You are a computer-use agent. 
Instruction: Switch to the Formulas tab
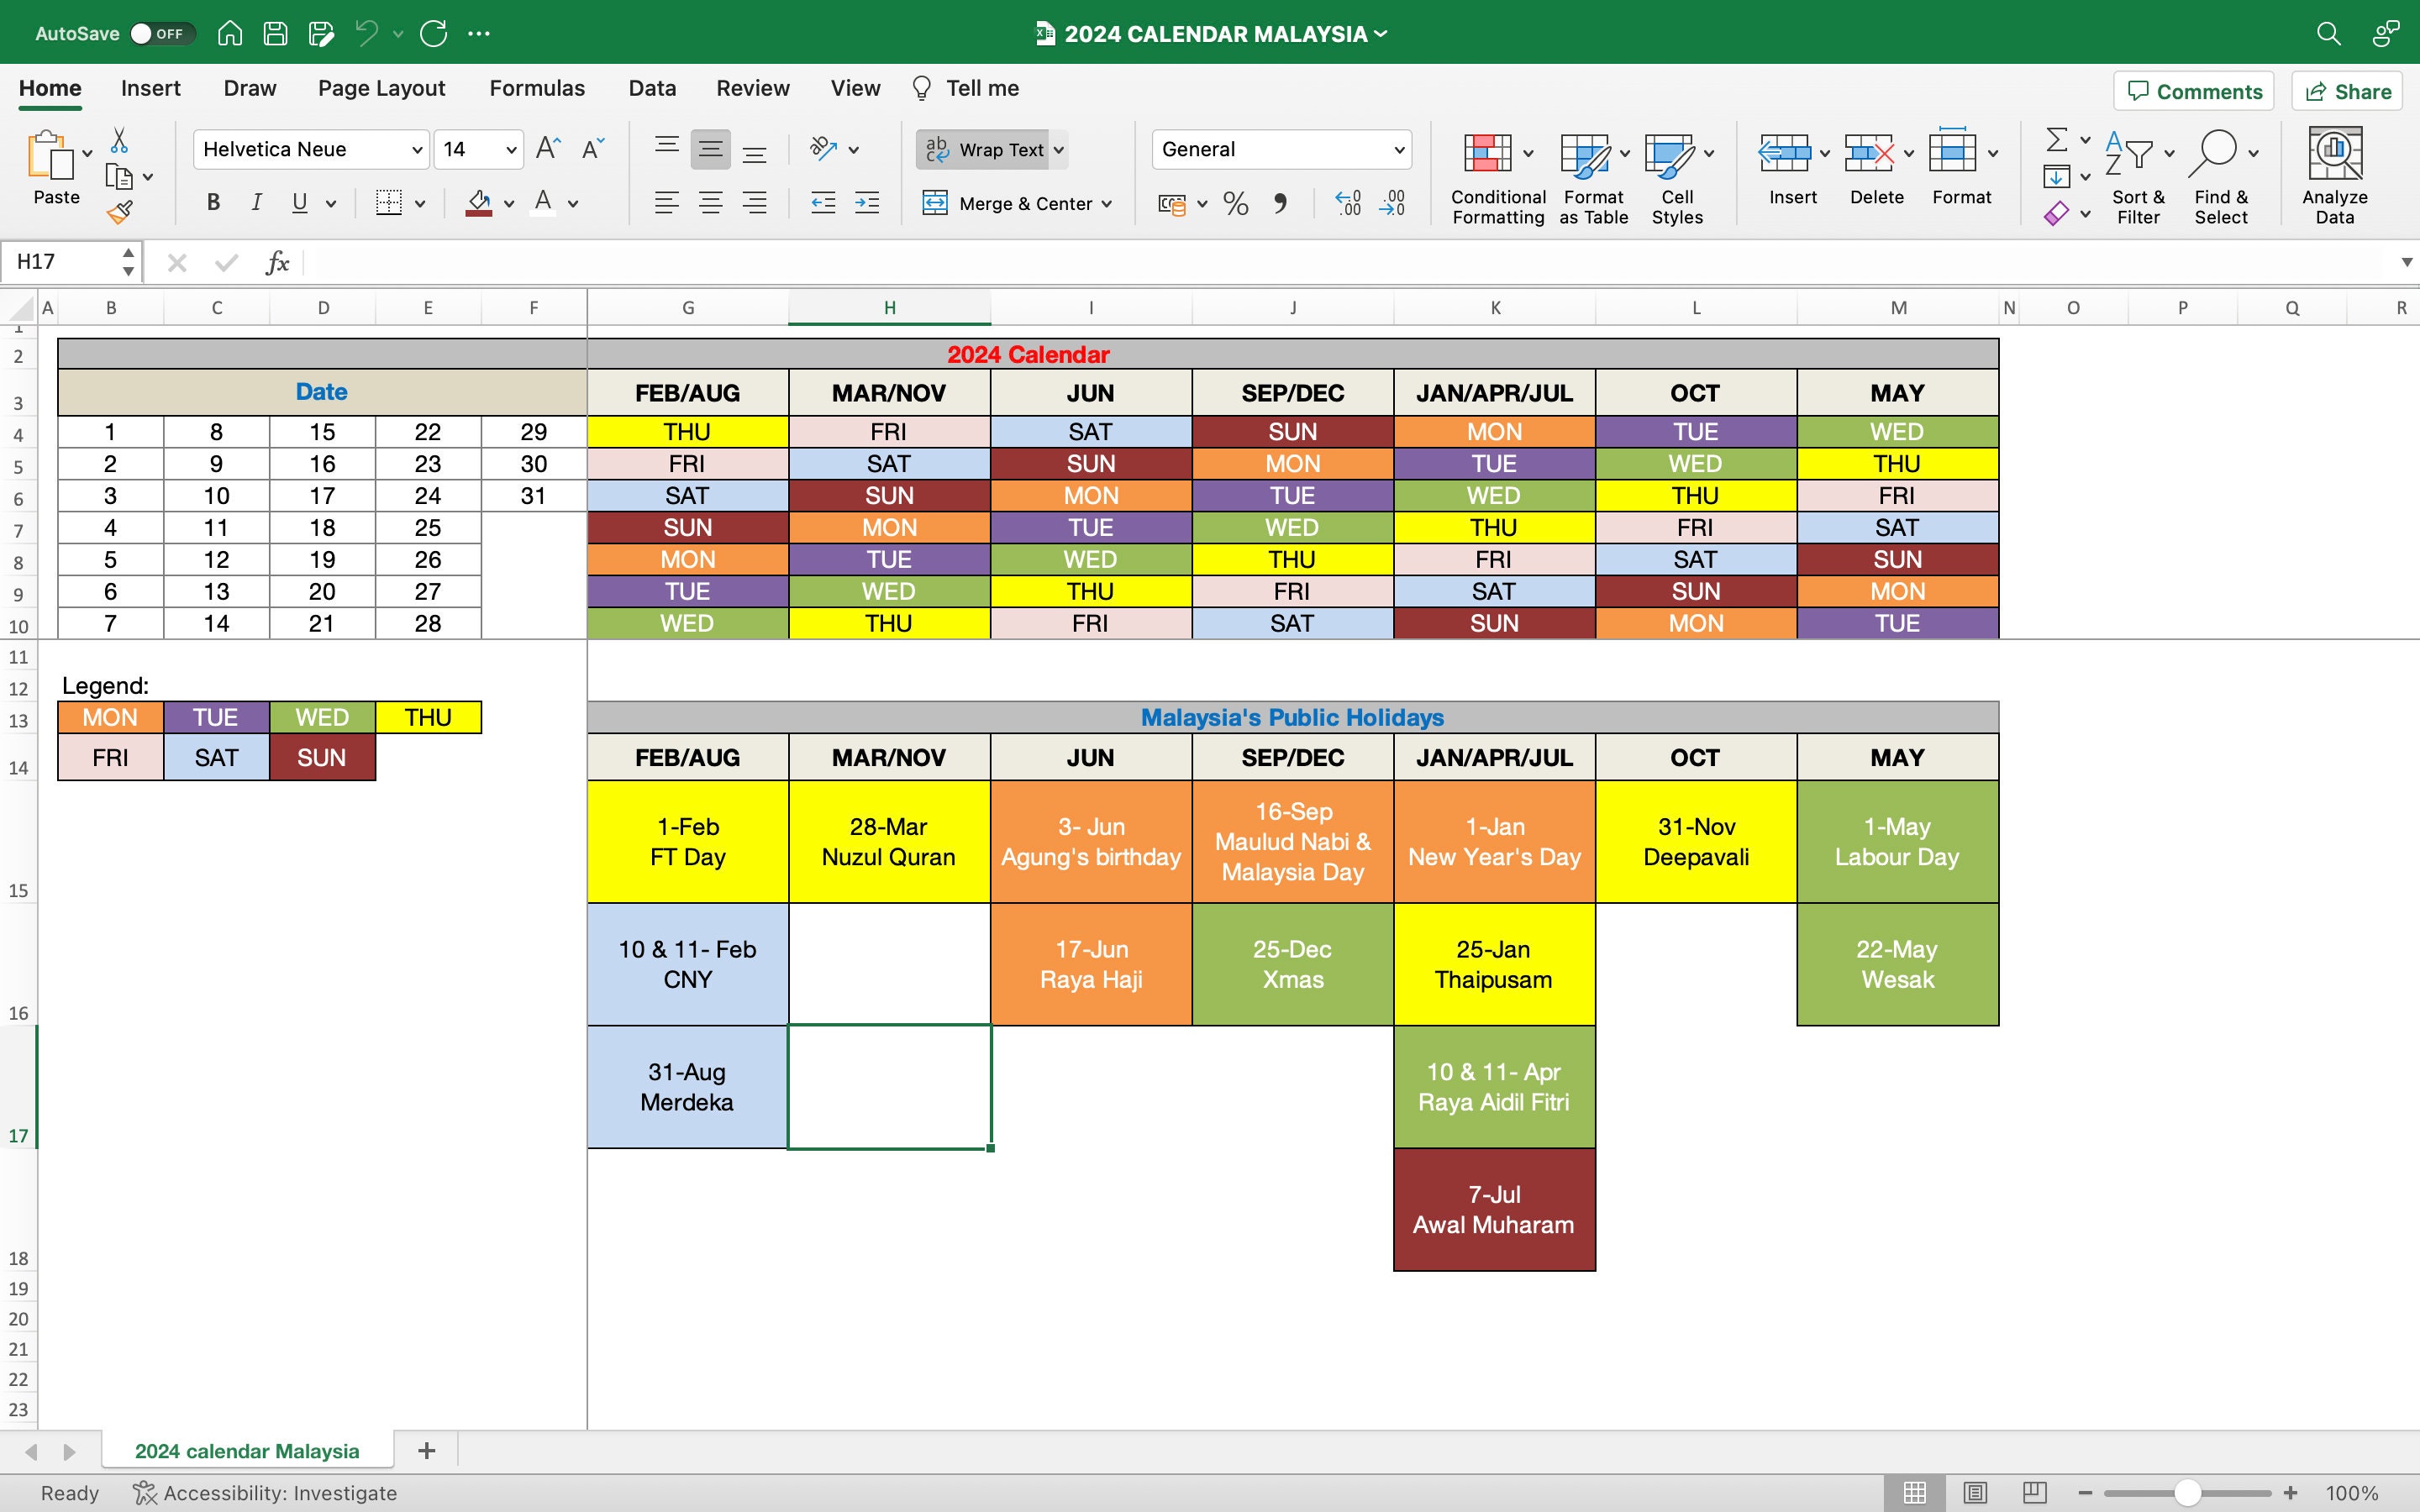tap(536, 88)
